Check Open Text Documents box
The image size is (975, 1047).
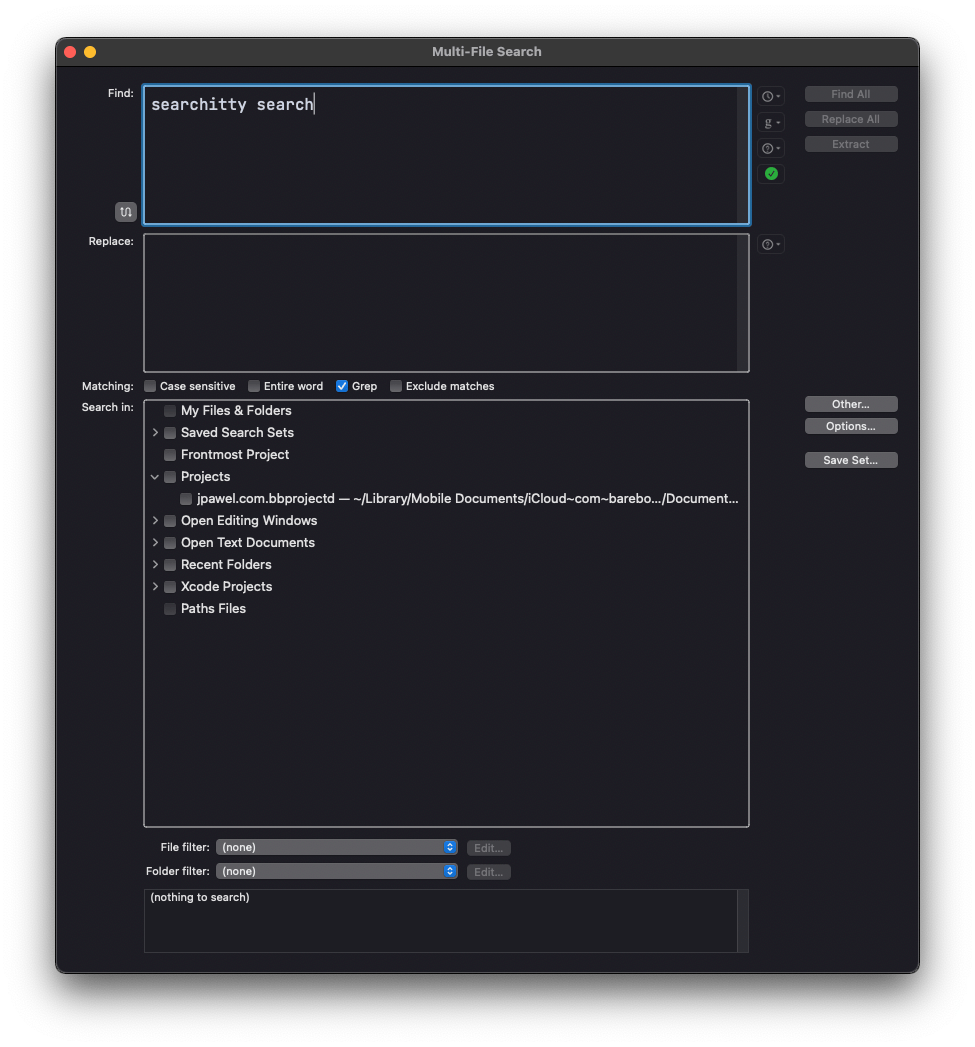[x=170, y=543]
